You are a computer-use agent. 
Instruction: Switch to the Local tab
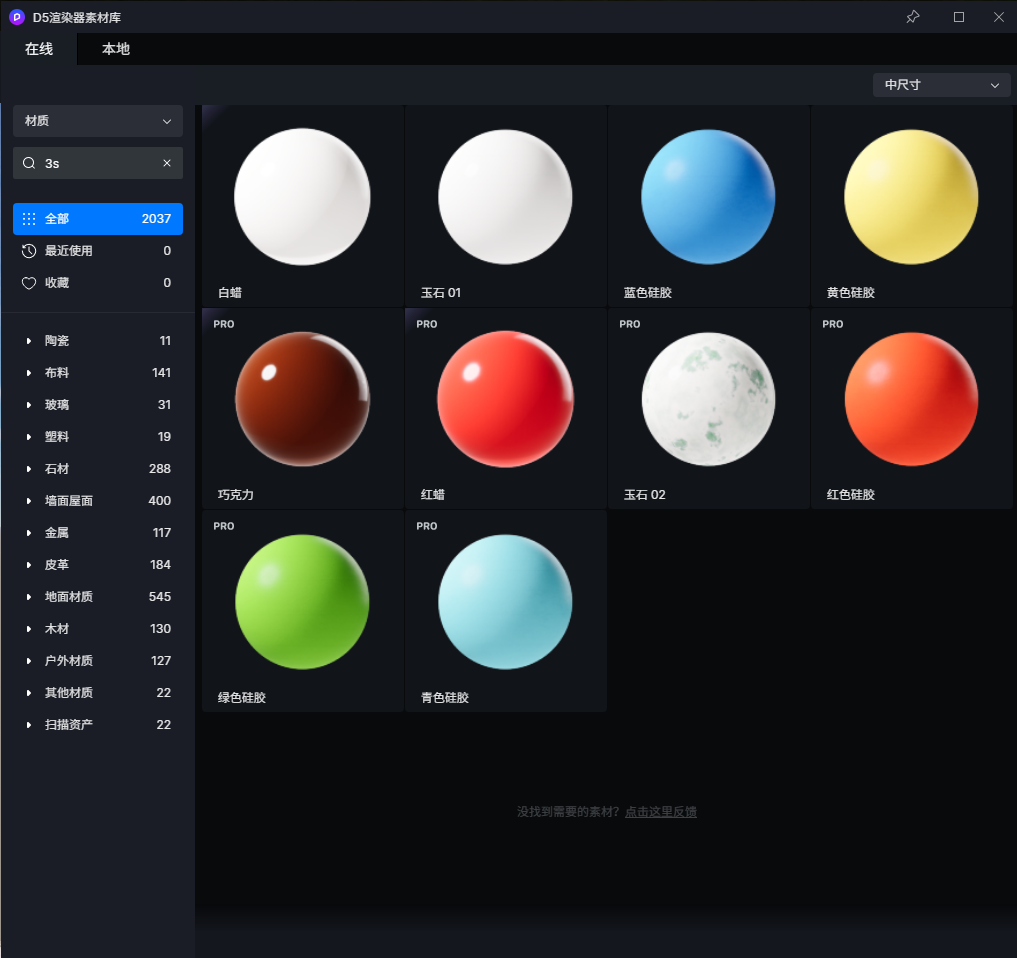pos(116,49)
